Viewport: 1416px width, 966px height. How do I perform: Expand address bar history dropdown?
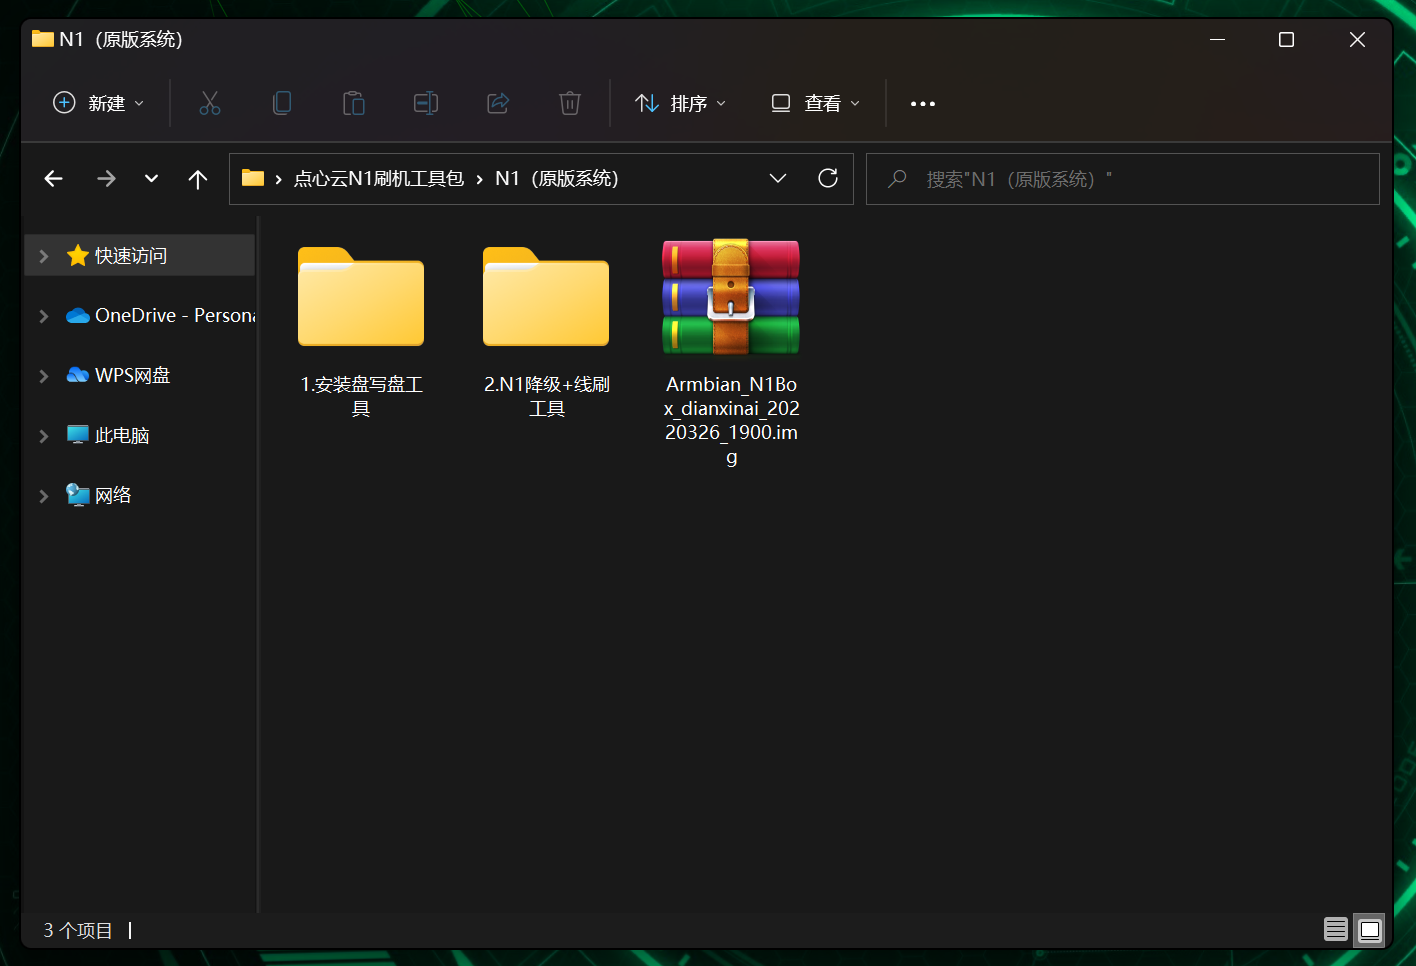click(778, 178)
